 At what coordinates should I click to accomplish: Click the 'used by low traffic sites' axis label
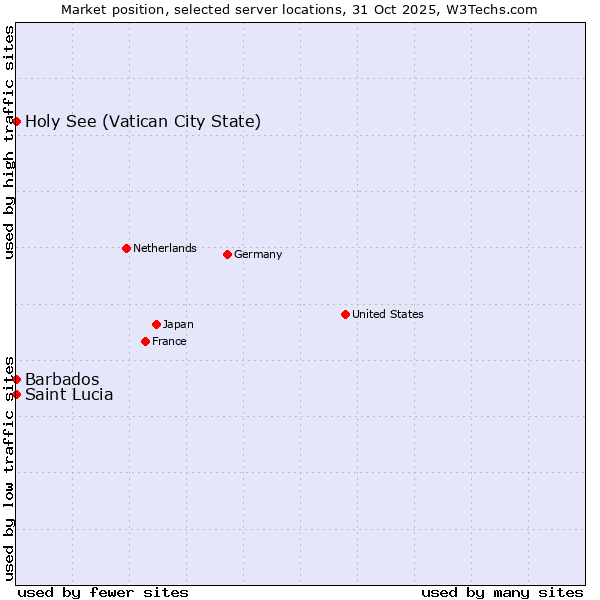click(x=9, y=467)
